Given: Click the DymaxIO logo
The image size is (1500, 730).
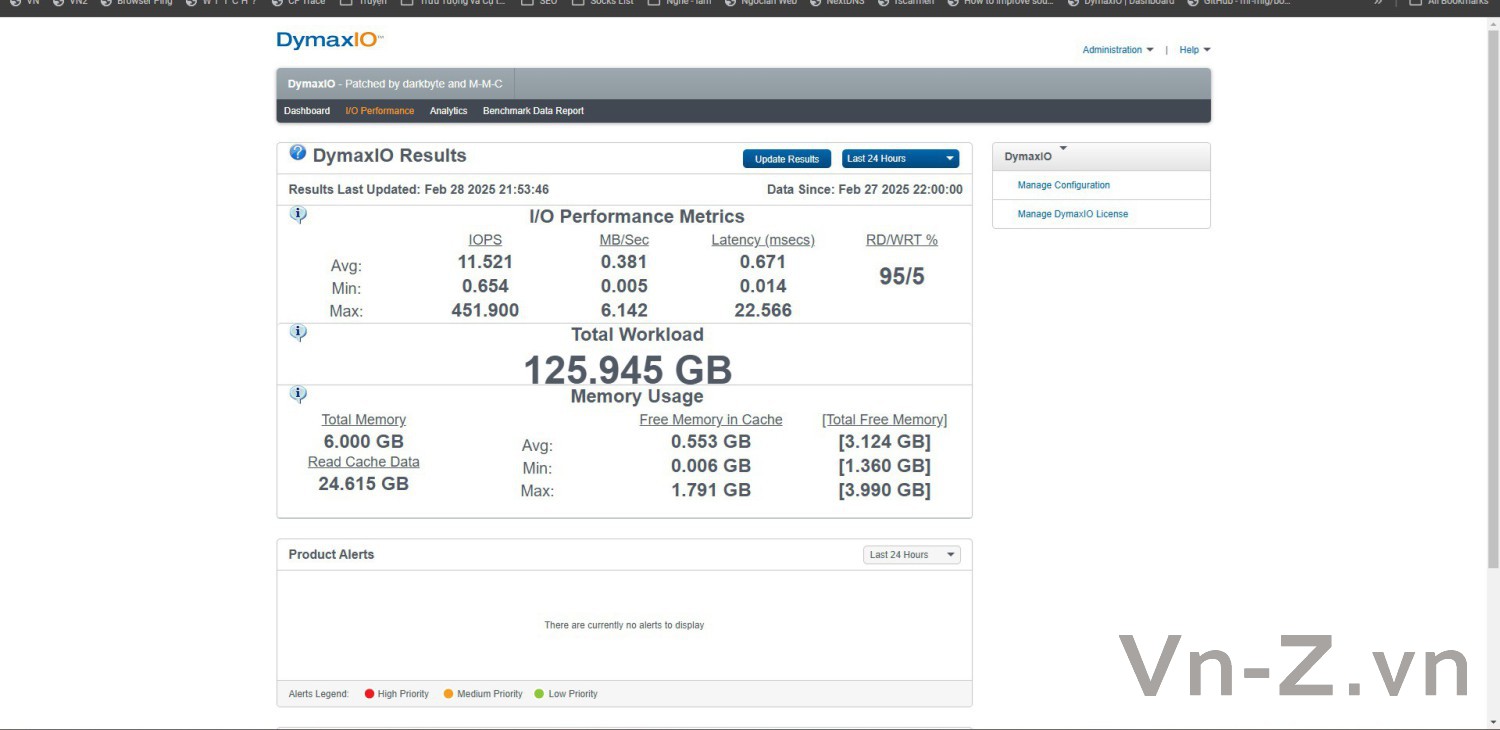Looking at the screenshot, I should (x=330, y=41).
